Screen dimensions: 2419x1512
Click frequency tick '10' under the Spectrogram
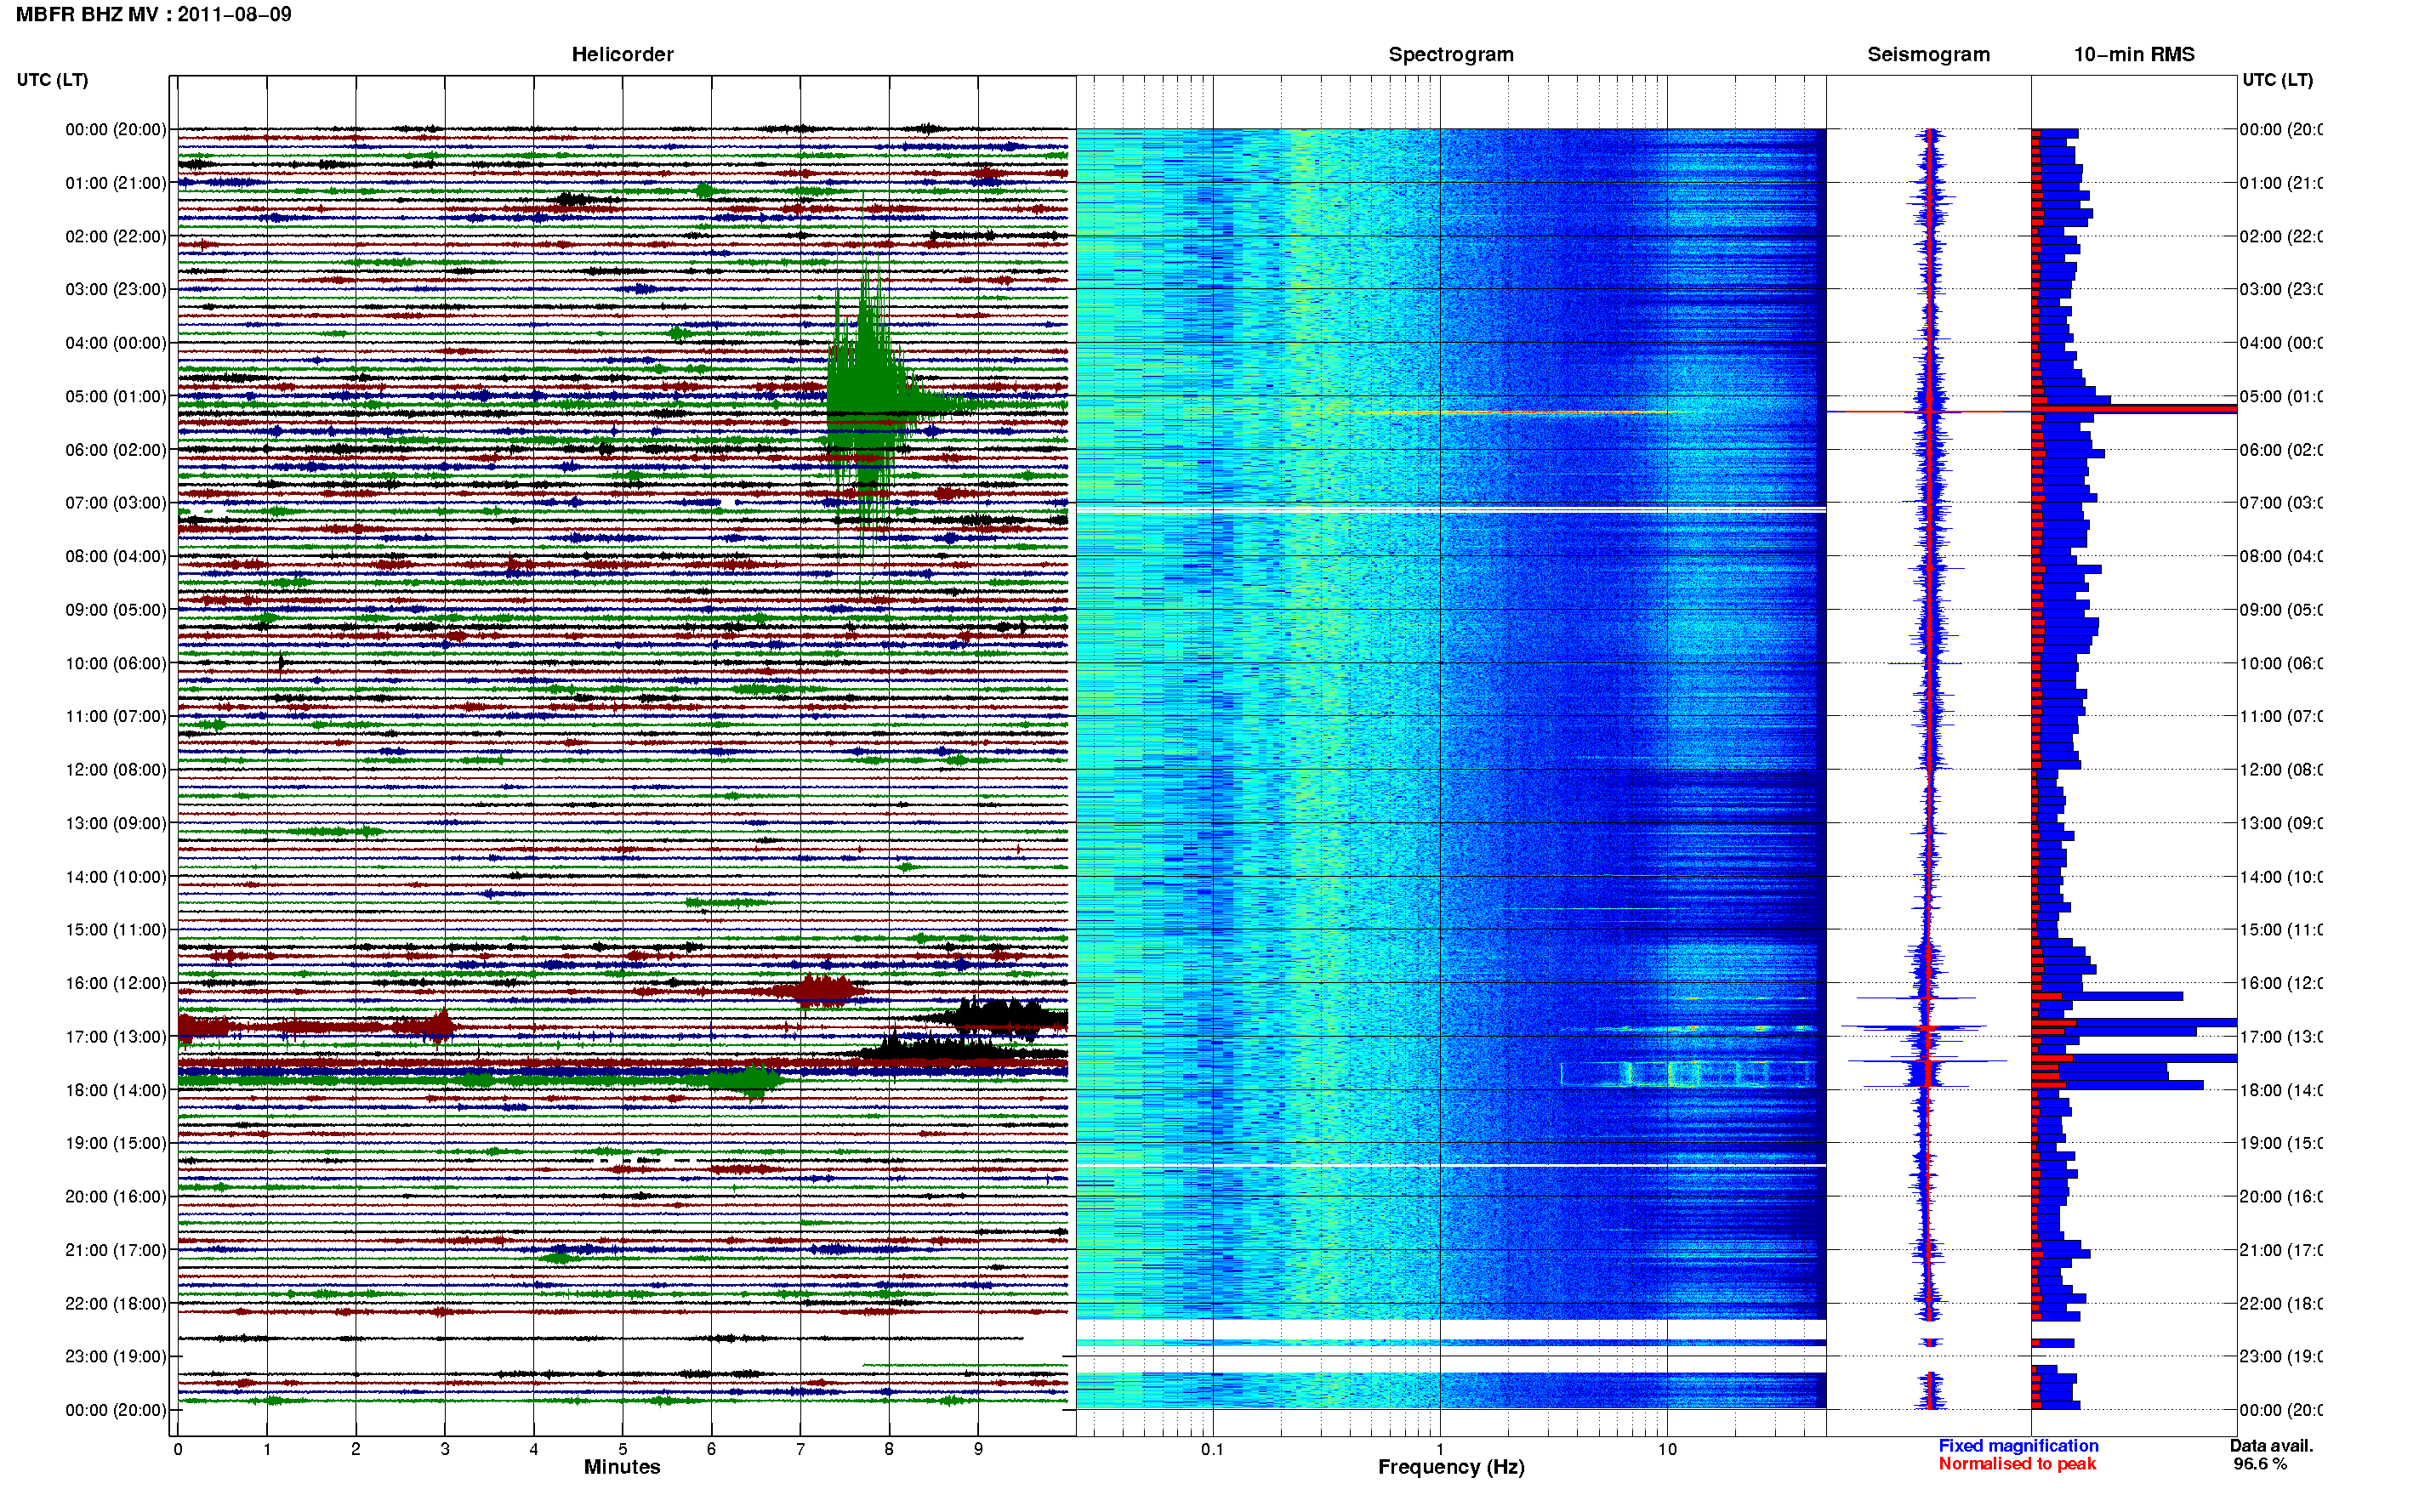[x=1667, y=1448]
